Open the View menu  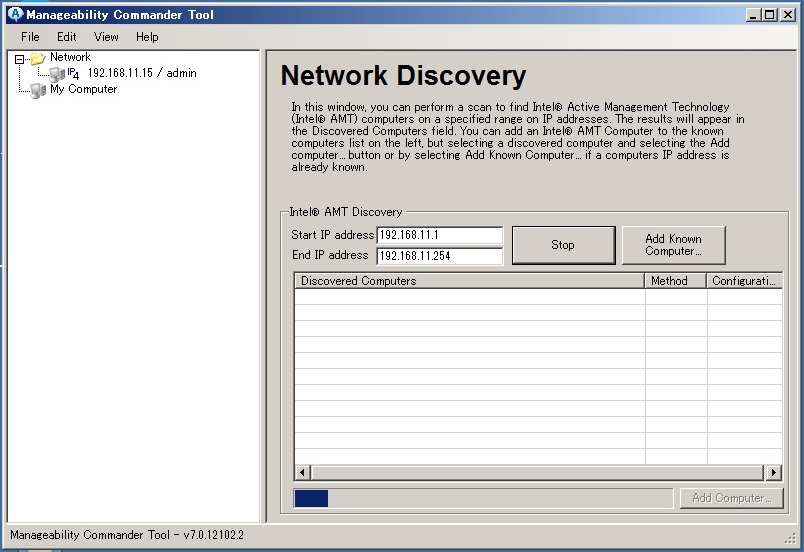pos(106,37)
